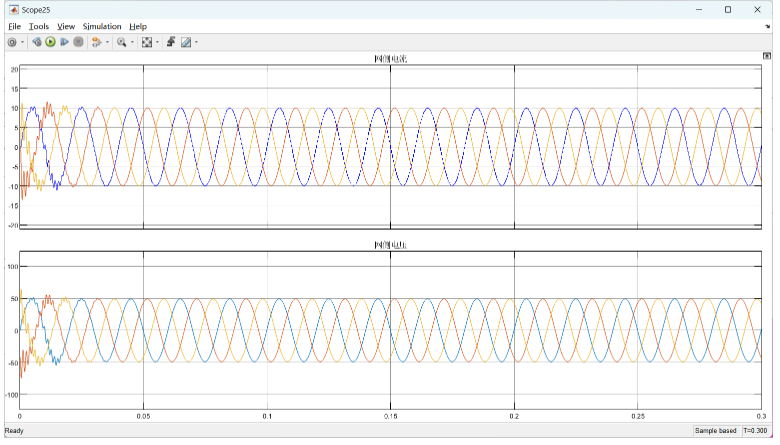Expand the Zoom tool dropdown arrow

(132, 43)
